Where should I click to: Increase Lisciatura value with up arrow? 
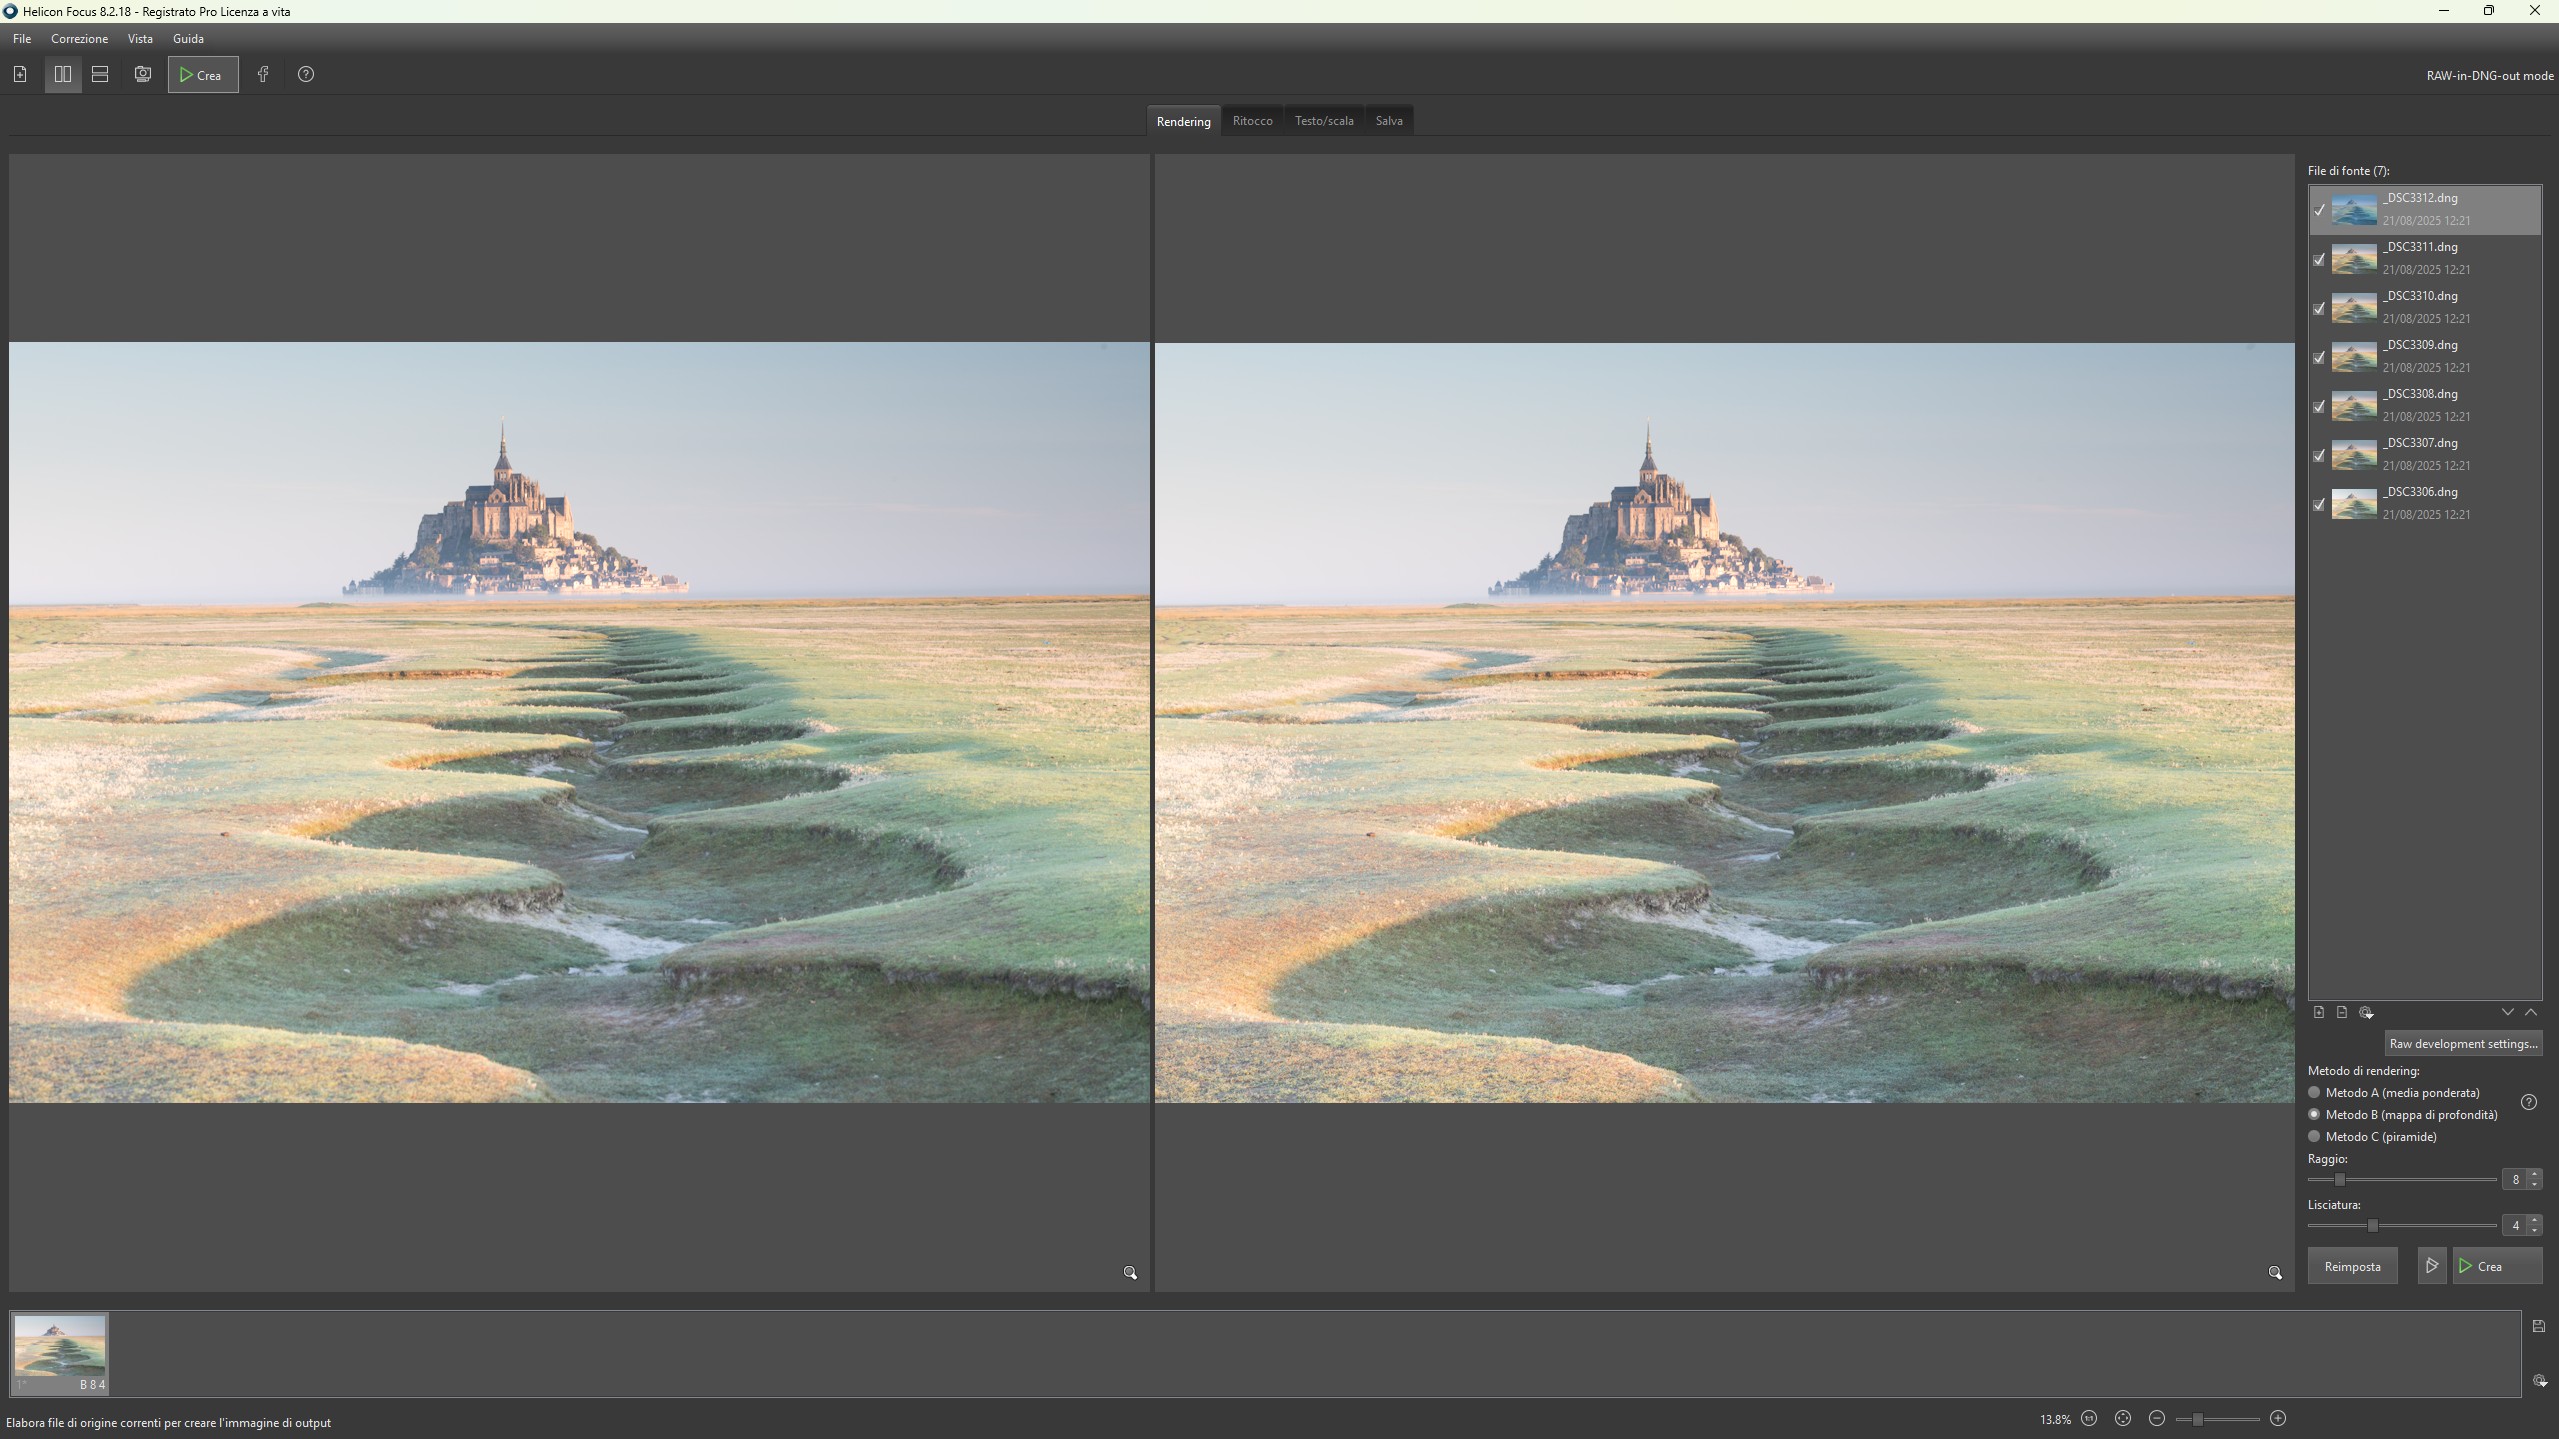coord(2534,1220)
